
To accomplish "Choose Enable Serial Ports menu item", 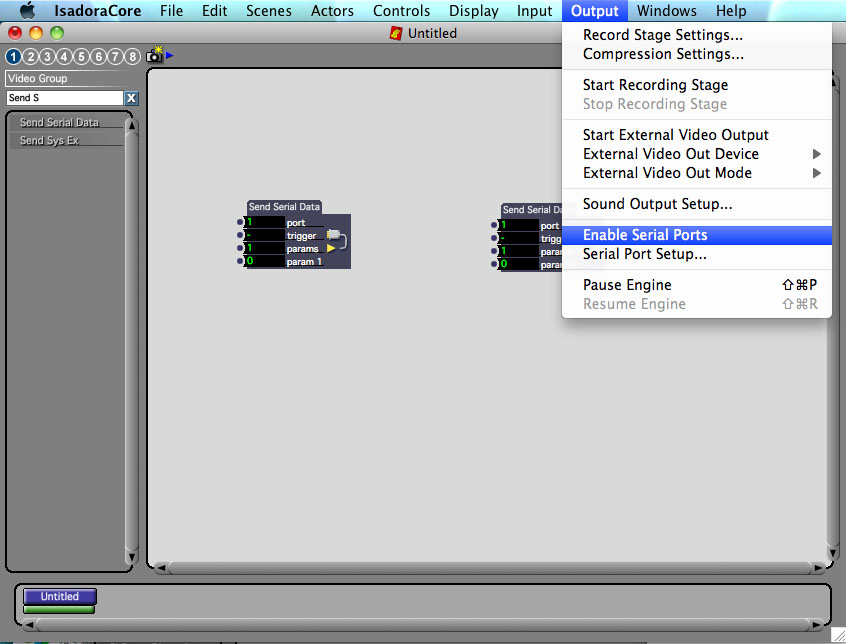I will coord(645,235).
